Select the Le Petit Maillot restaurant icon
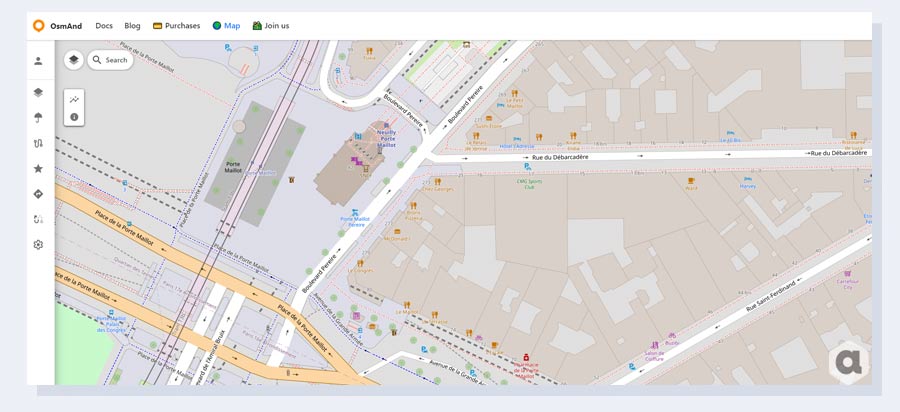This screenshot has height=412, width=900. (x=514, y=93)
